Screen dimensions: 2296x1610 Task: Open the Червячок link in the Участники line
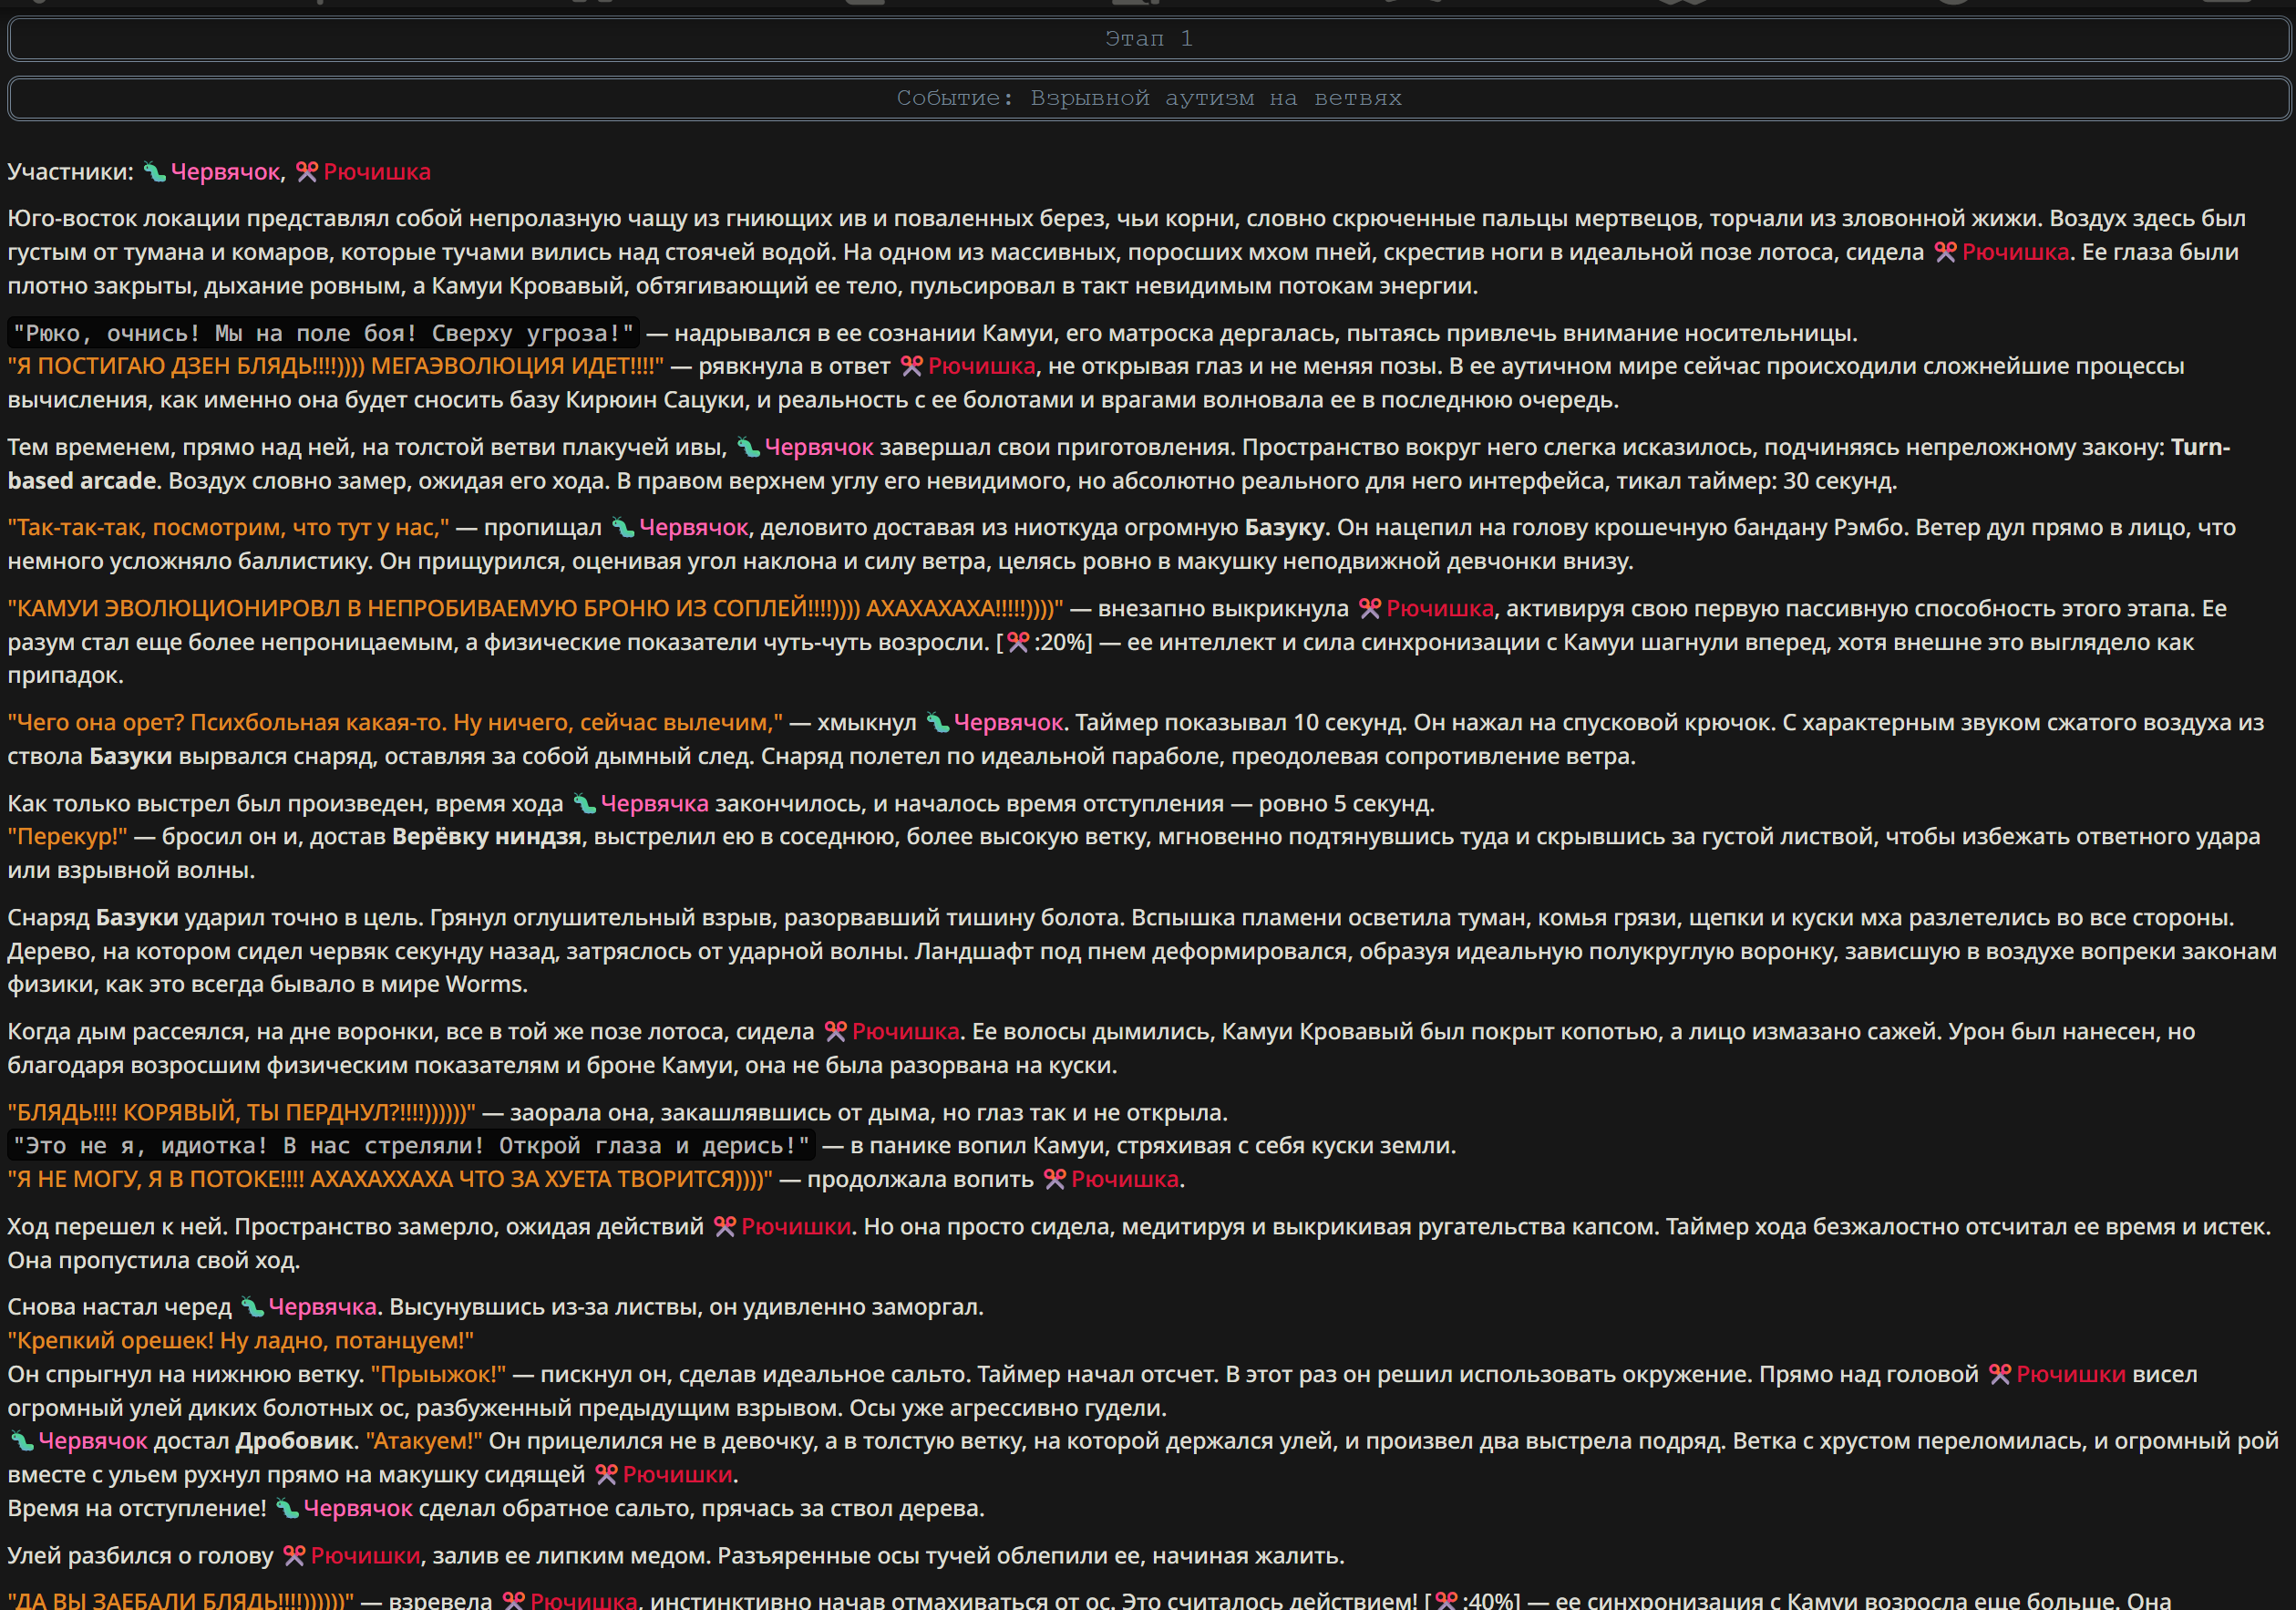coord(225,172)
